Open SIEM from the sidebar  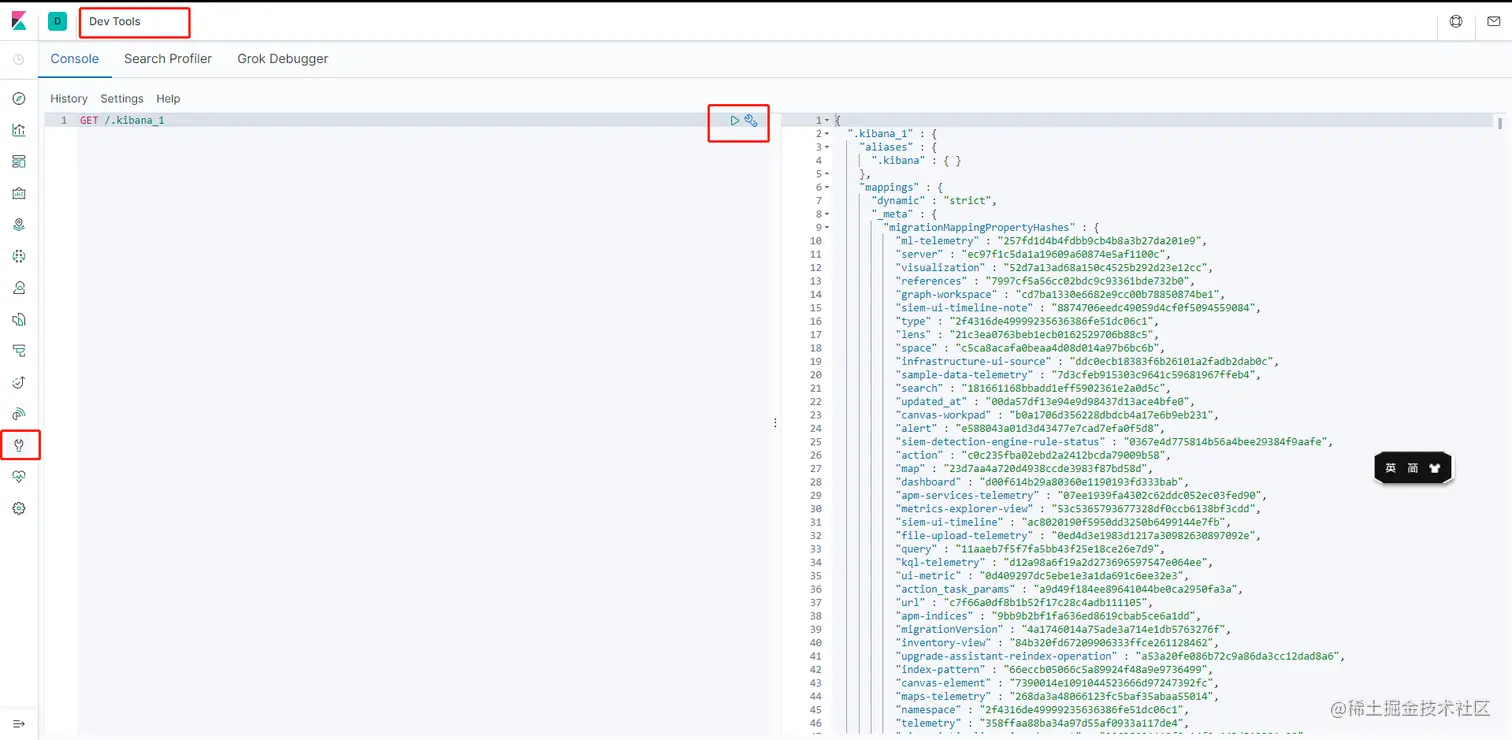click(x=18, y=414)
